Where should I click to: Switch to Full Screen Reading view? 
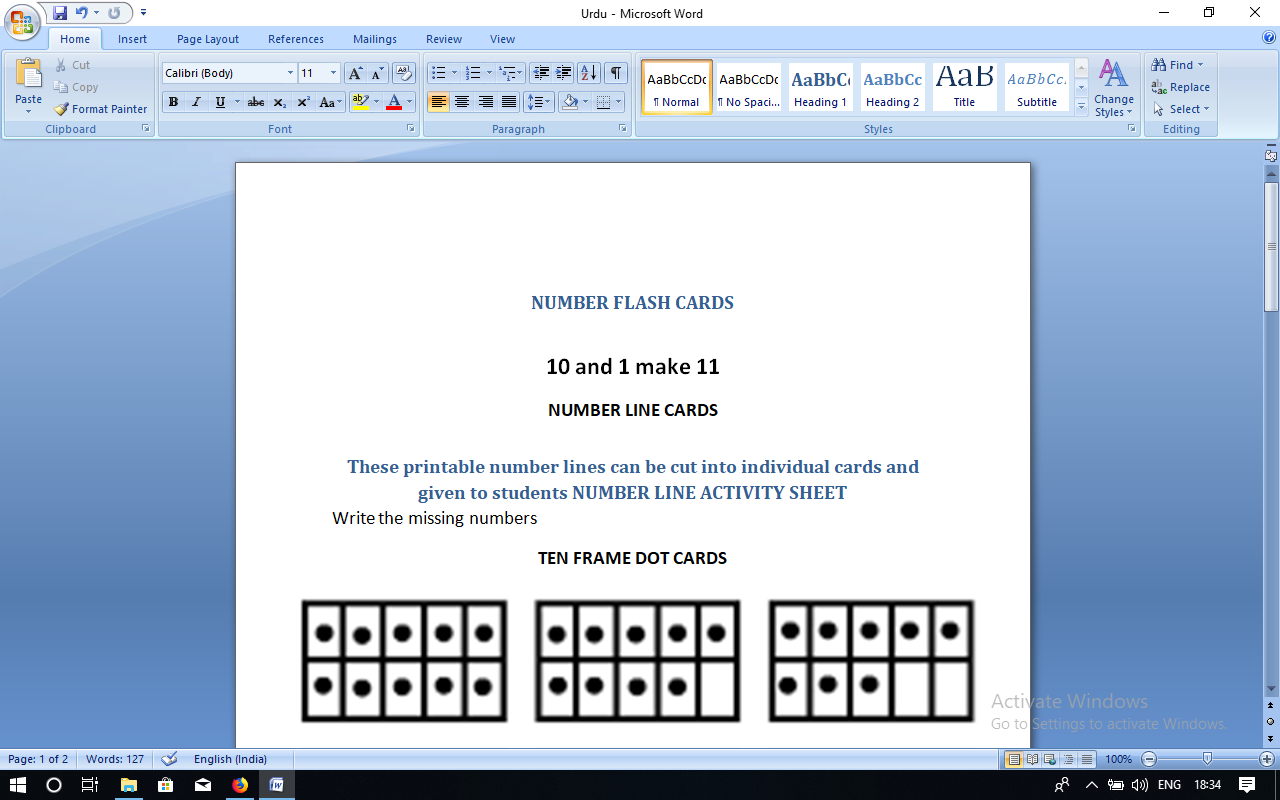coord(1033,760)
